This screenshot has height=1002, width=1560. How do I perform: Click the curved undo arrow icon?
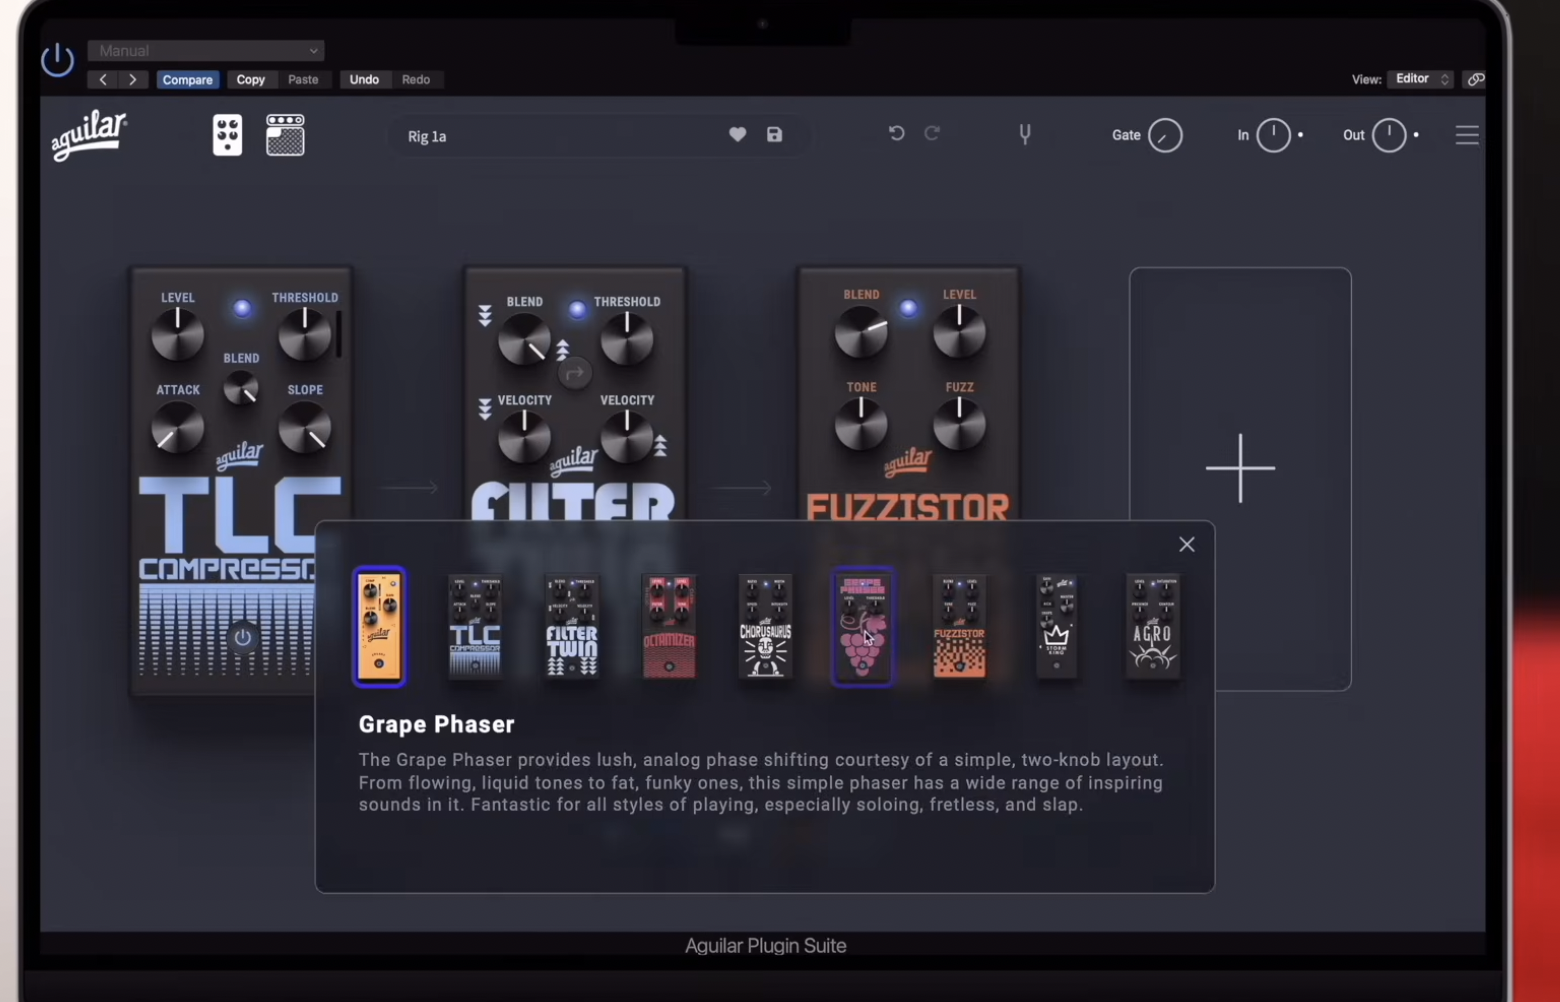point(896,133)
